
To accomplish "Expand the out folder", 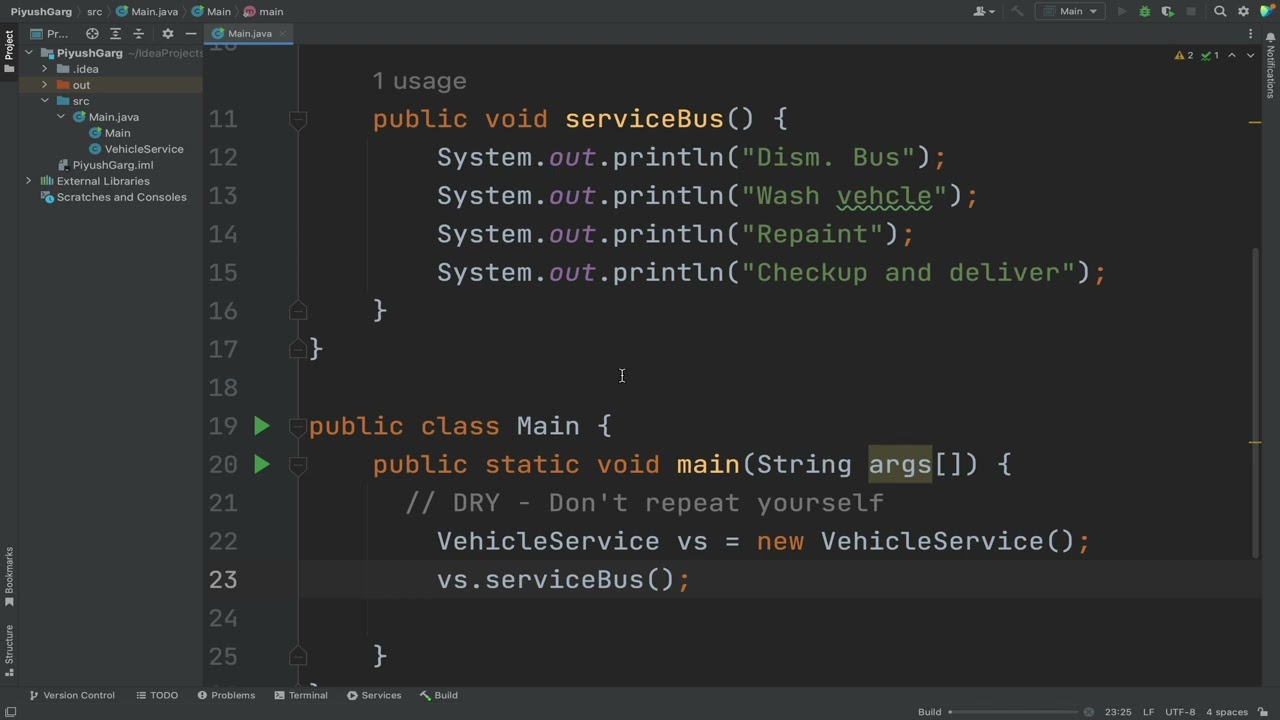I will [x=44, y=85].
